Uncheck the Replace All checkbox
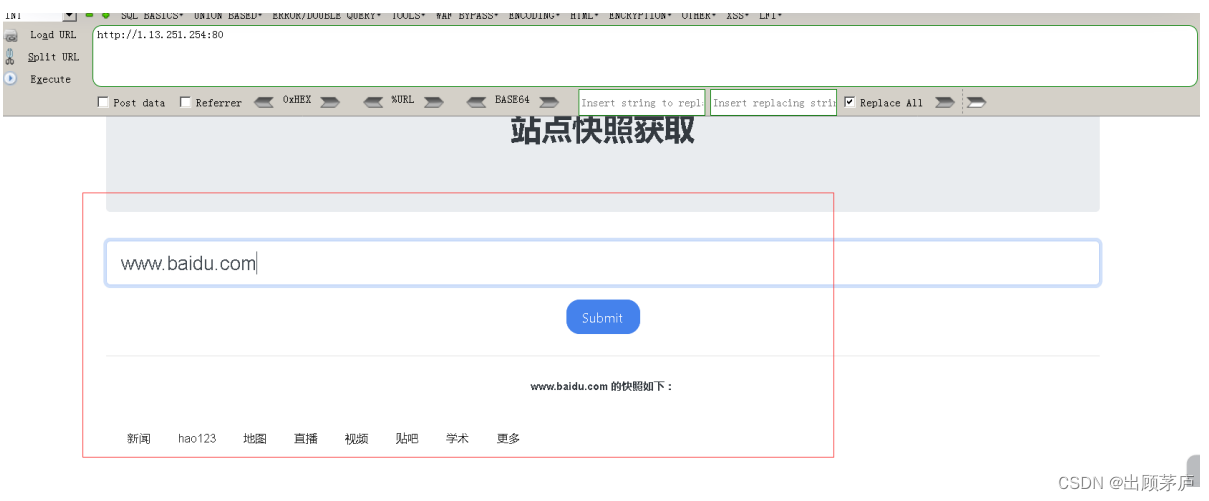 (850, 102)
